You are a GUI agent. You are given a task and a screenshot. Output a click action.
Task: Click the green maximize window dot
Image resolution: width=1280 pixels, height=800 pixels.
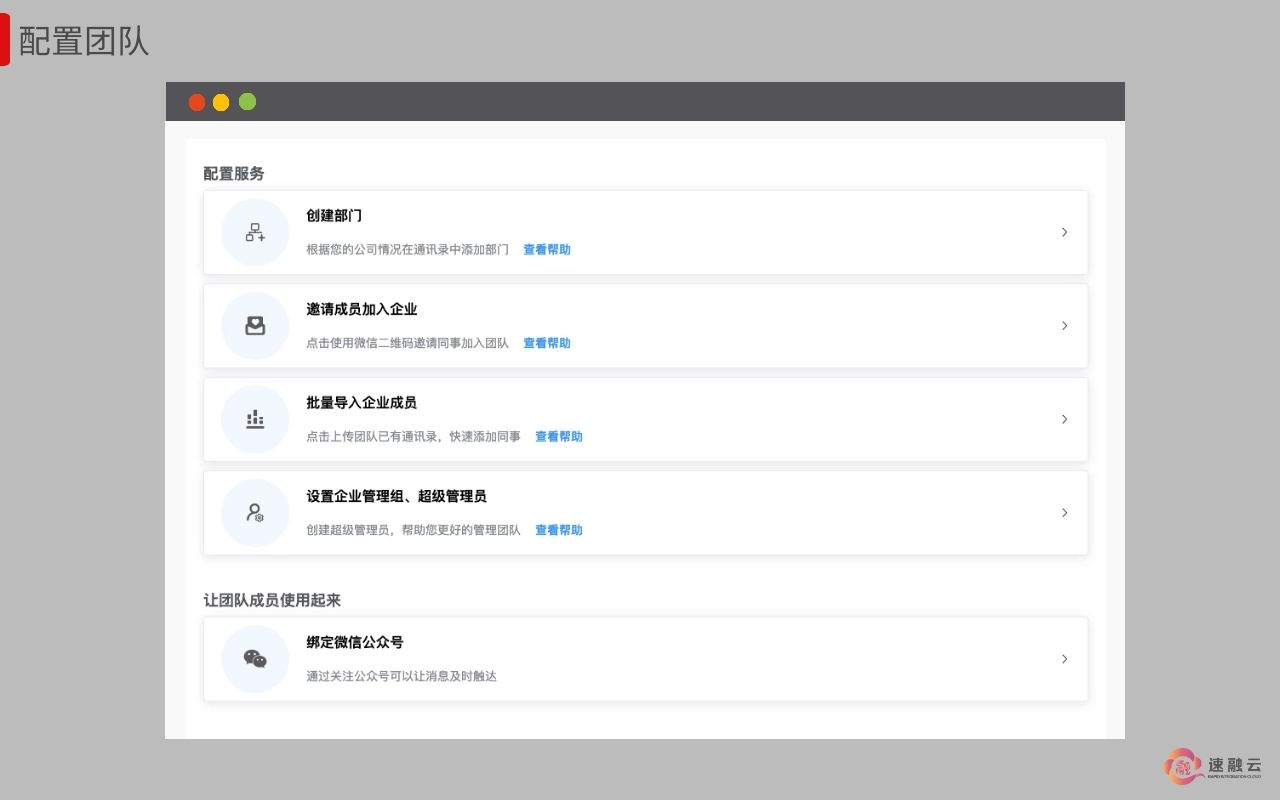tap(247, 102)
